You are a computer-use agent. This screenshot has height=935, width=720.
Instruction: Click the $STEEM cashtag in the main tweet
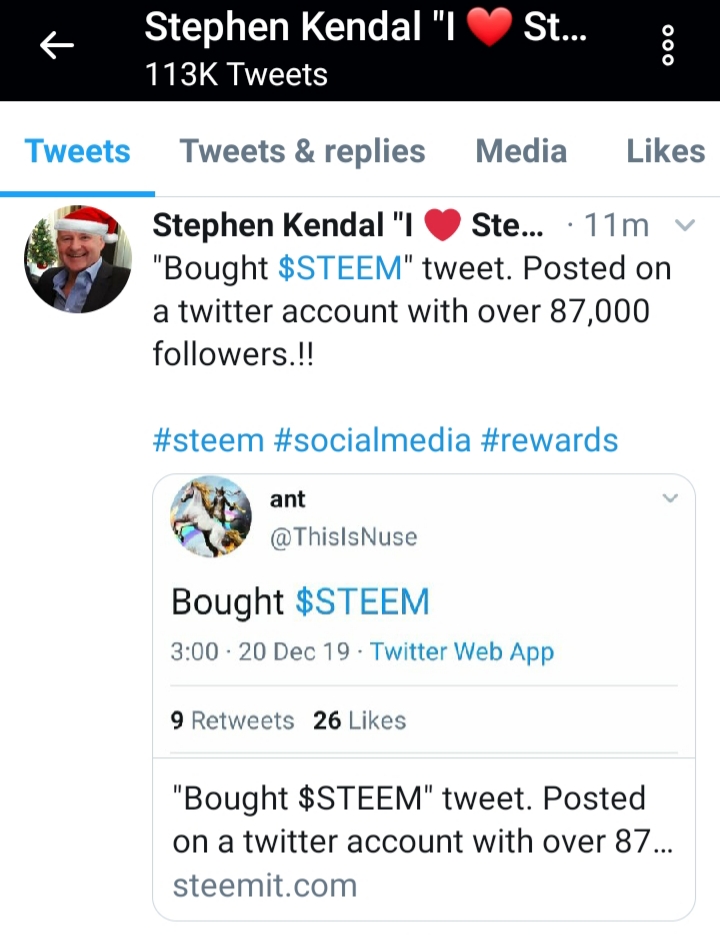(340, 268)
